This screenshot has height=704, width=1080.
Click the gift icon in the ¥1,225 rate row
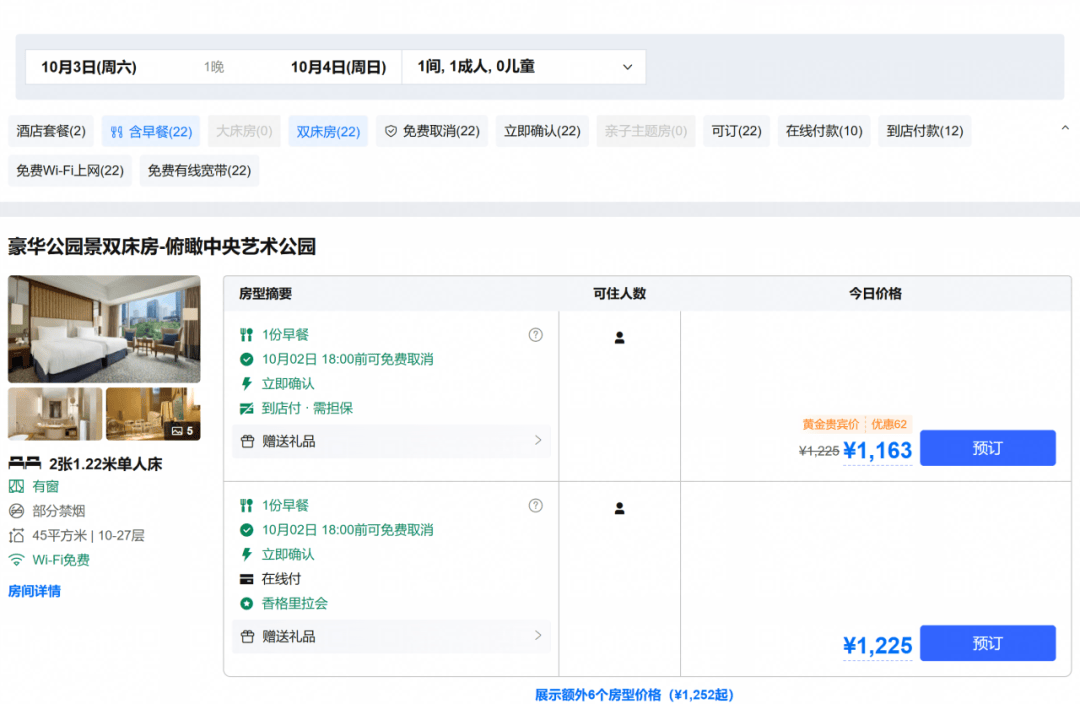coord(247,636)
